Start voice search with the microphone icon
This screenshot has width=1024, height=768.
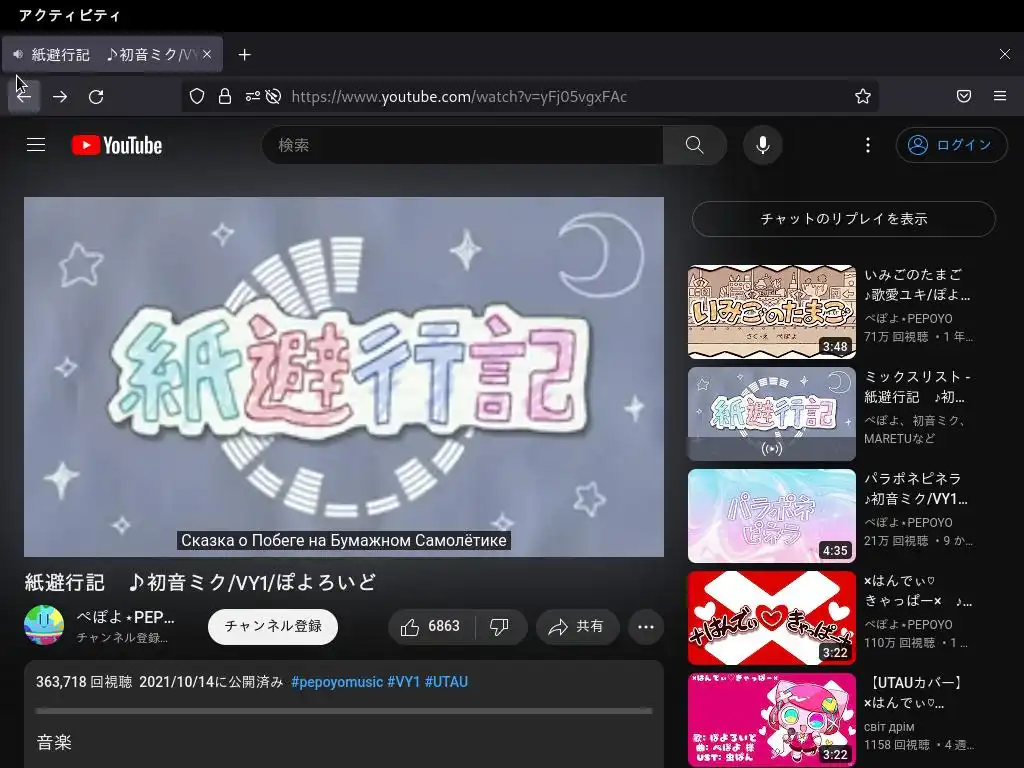(763, 145)
